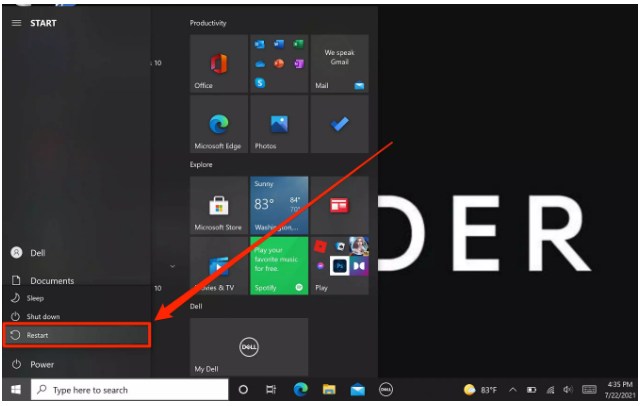Viewport: 644px width, 406px height.
Task: Click the Windows Start button in taskbar
Action: pos(16,390)
